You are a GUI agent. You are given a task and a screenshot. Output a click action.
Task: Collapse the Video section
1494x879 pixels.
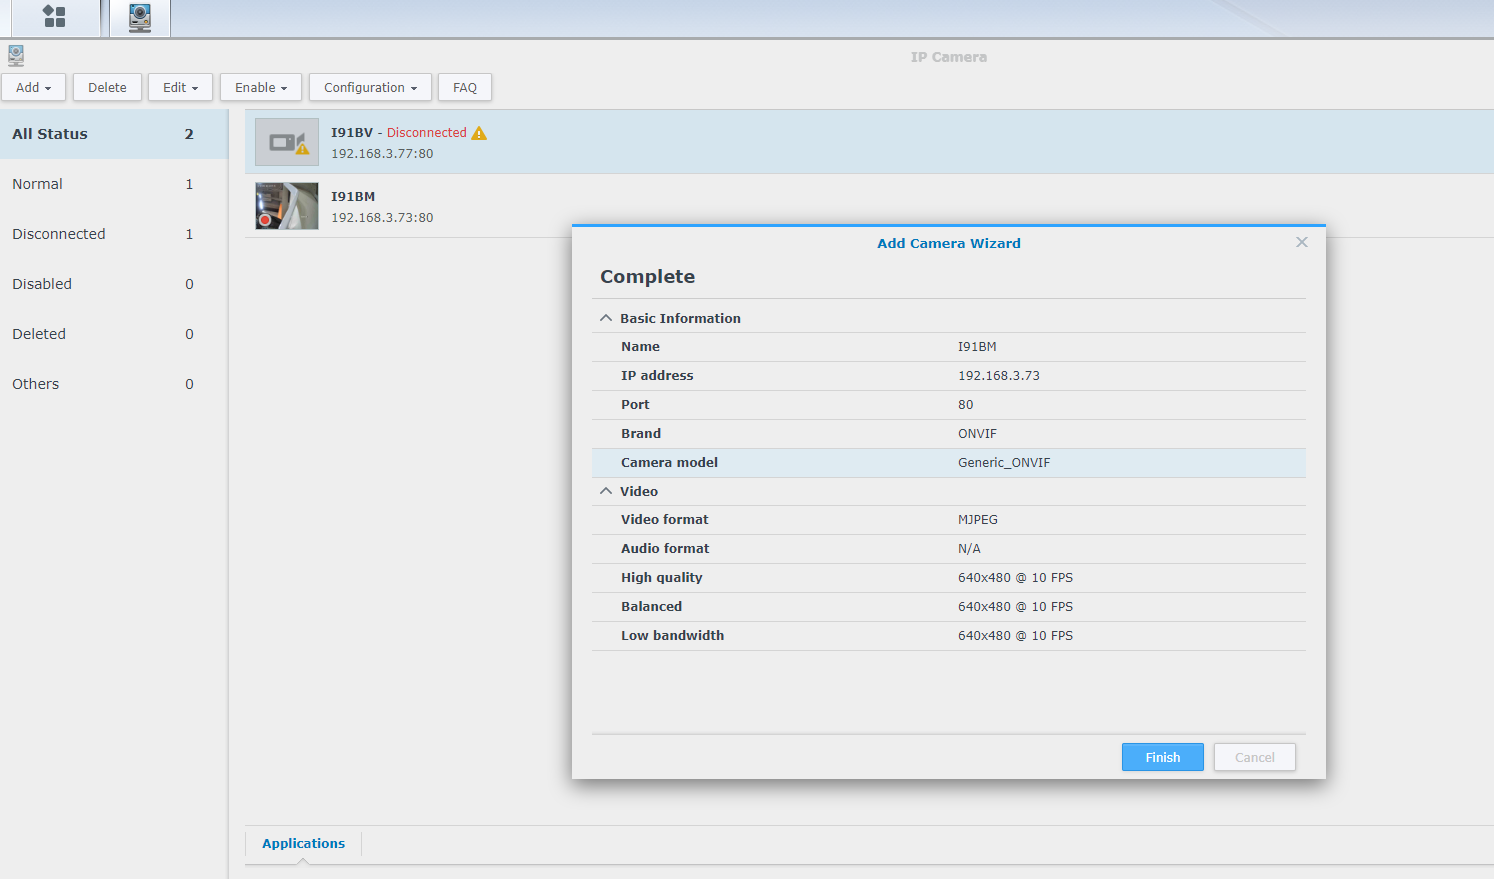point(606,491)
